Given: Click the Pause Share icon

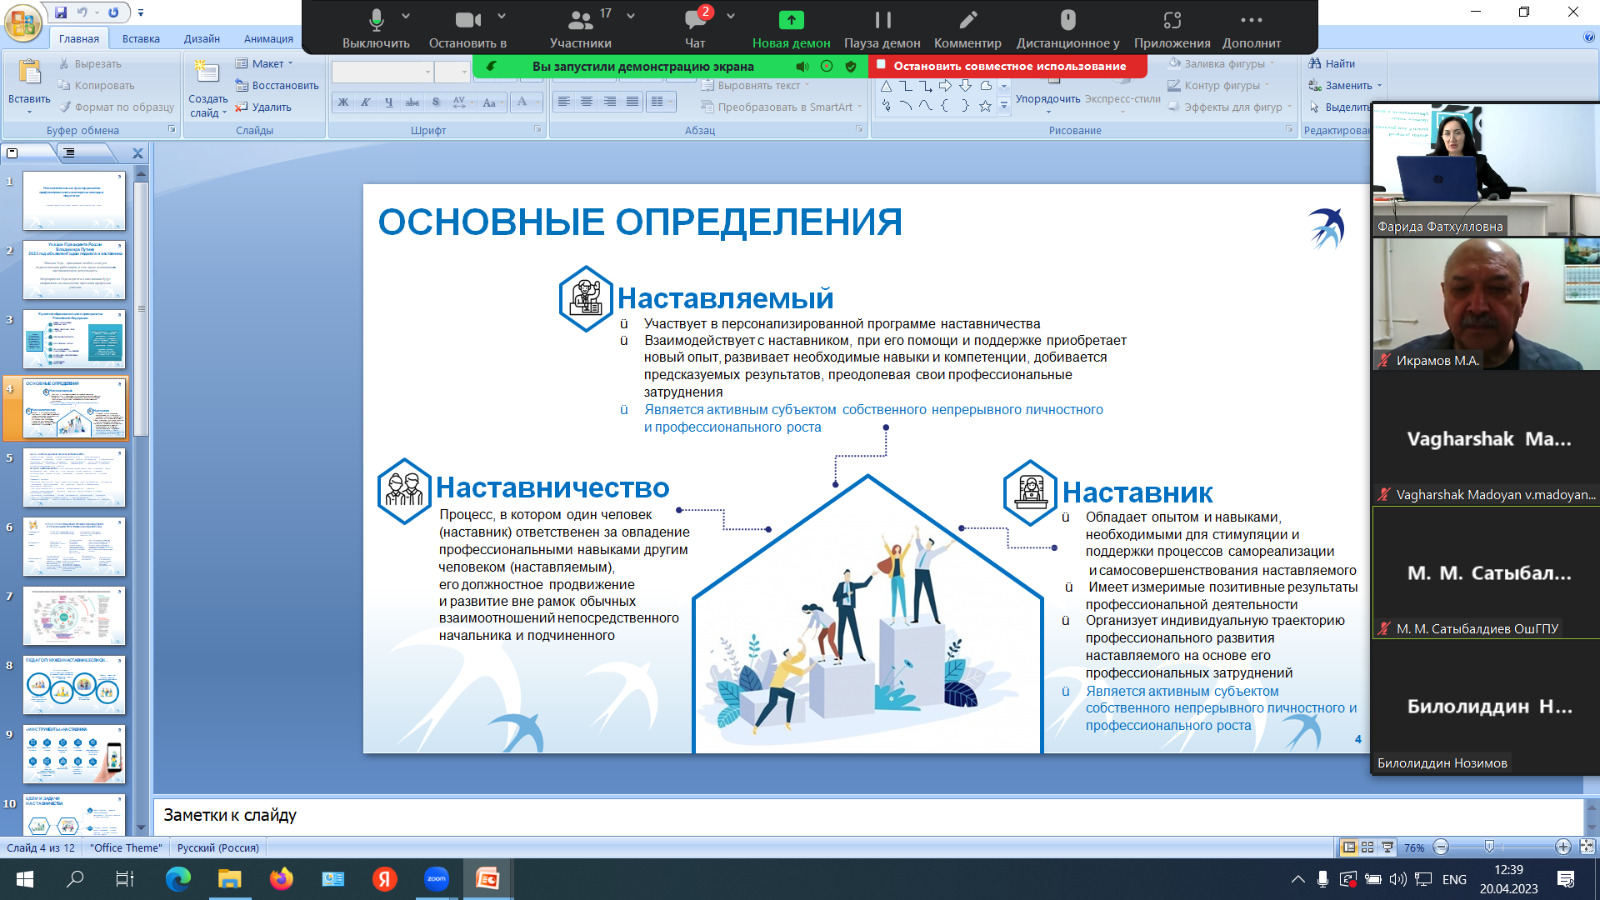Looking at the screenshot, I should [882, 20].
